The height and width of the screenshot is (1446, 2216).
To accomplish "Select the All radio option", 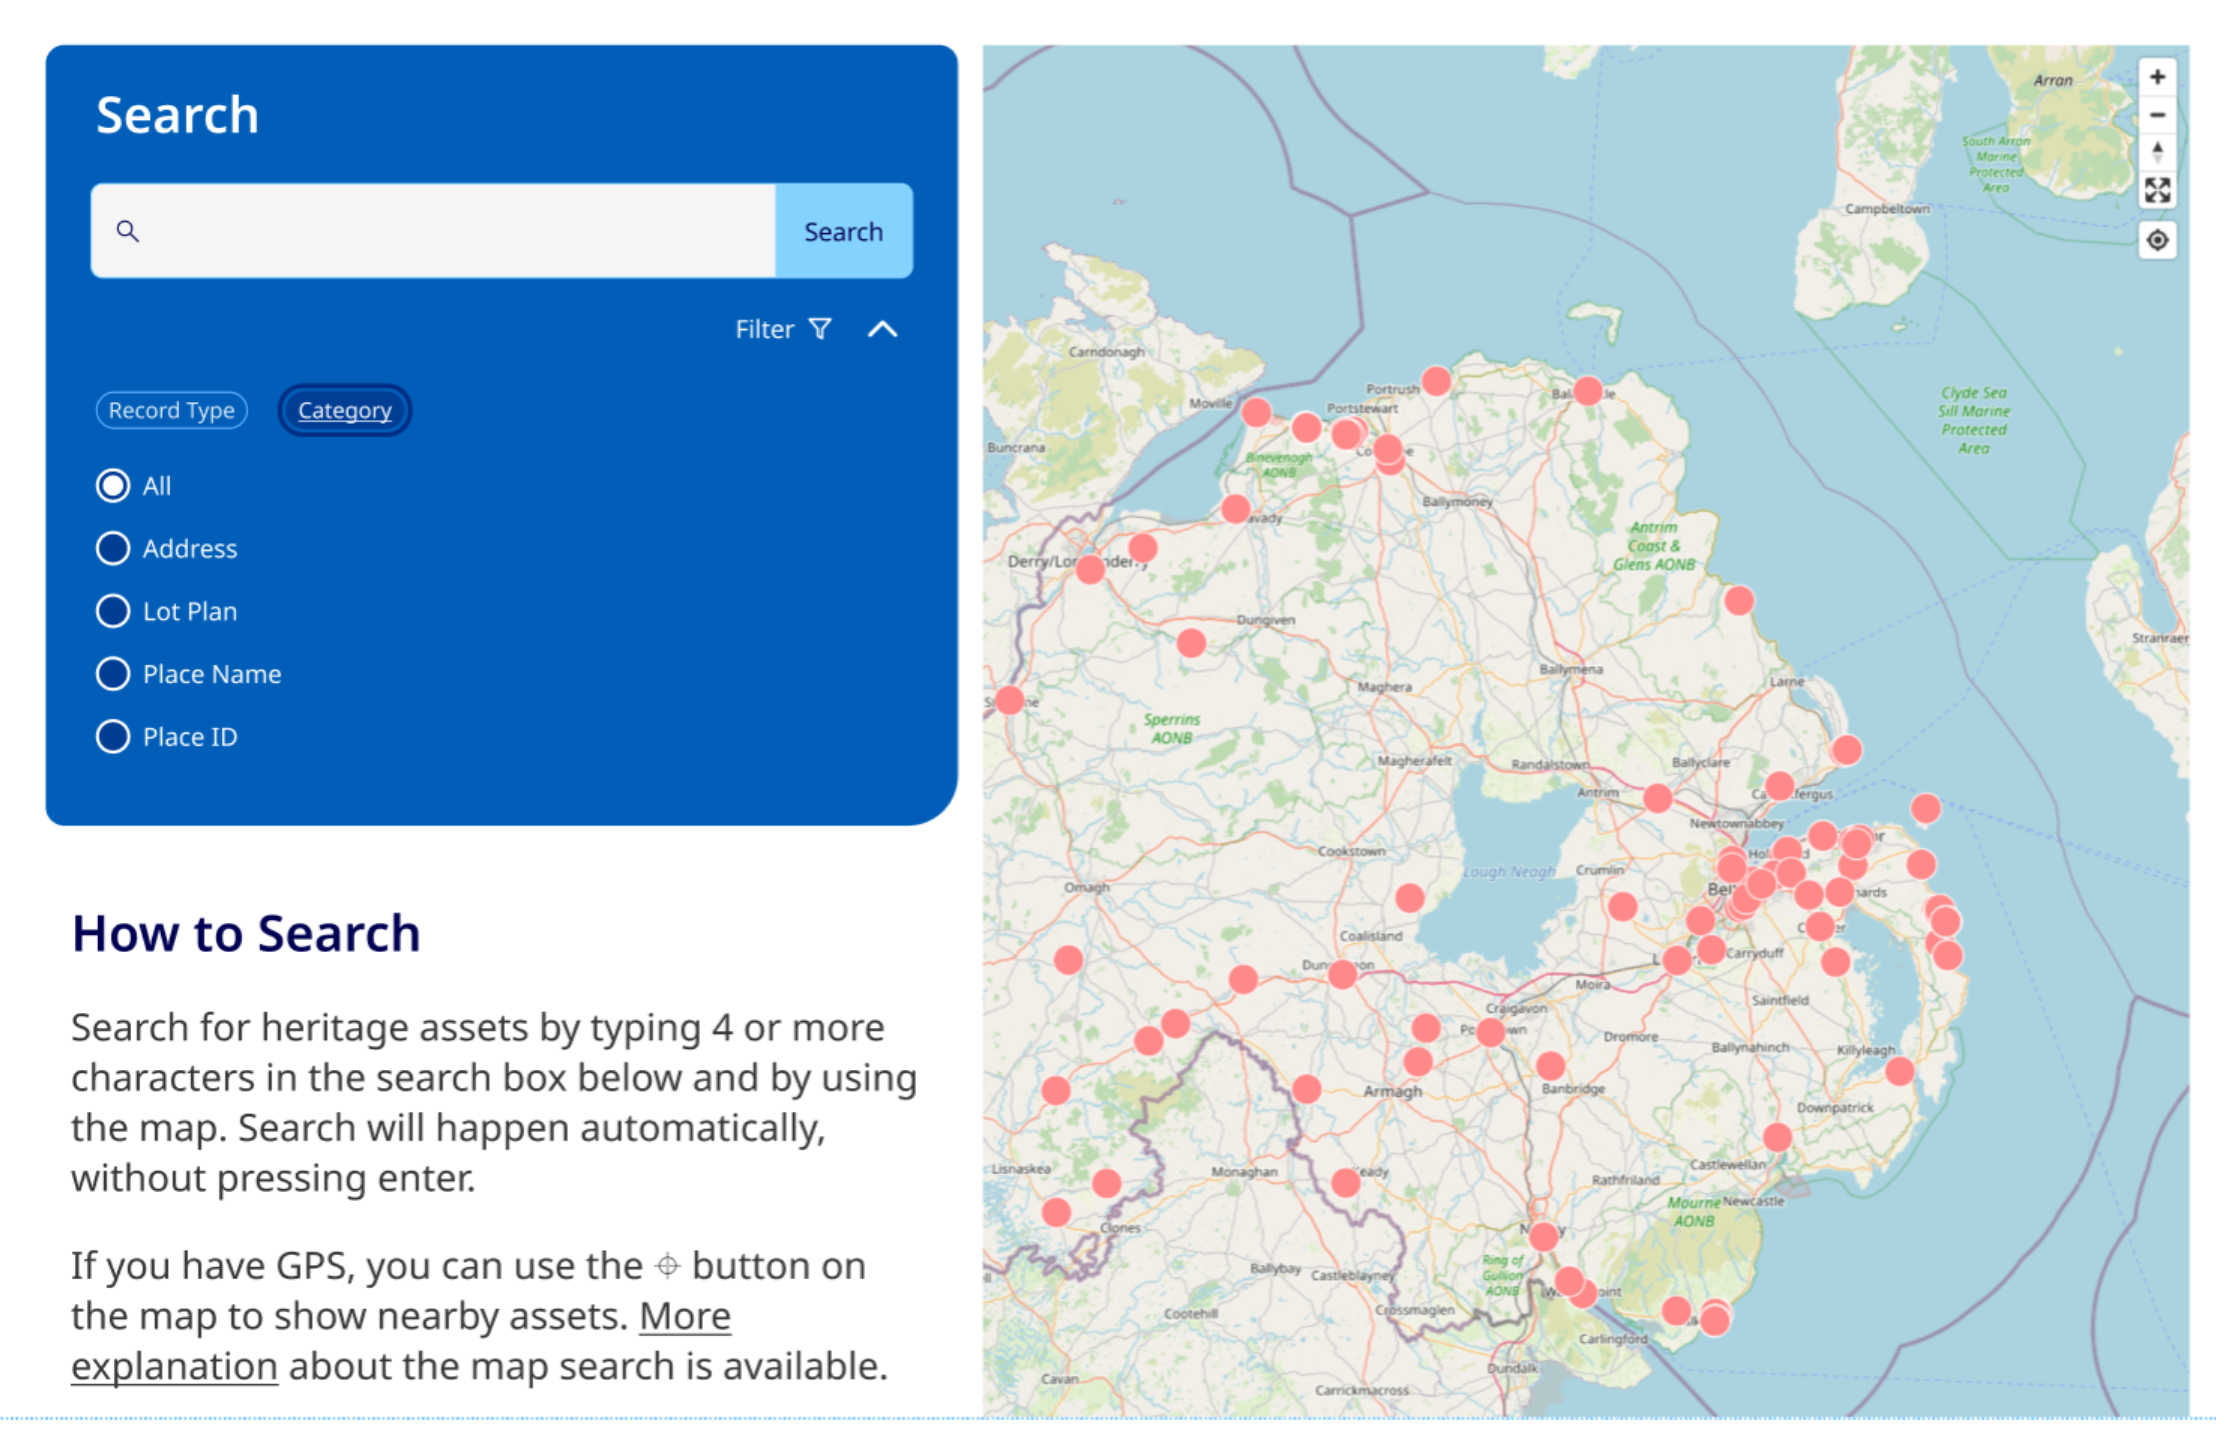I will (113, 486).
